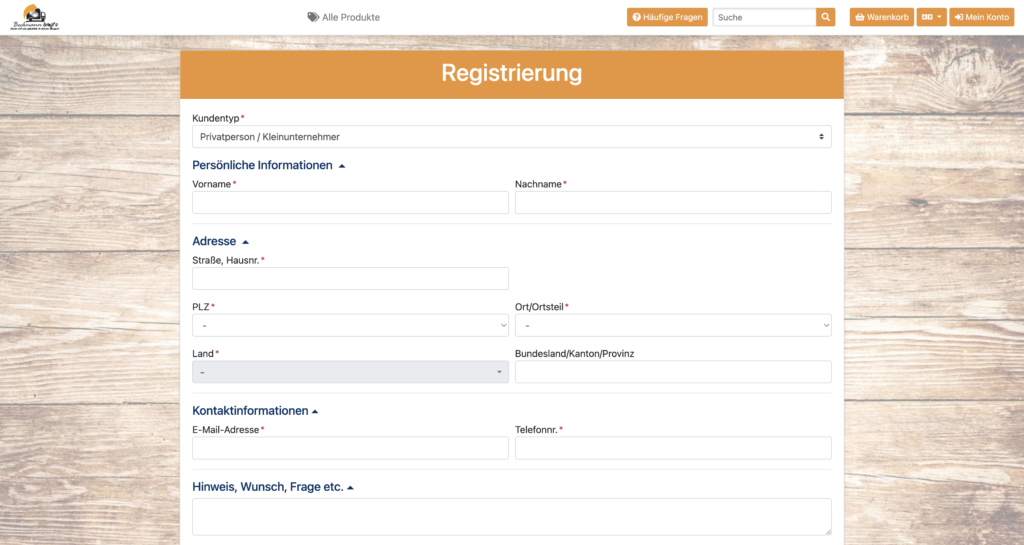Open the language flag selector

(x=931, y=17)
